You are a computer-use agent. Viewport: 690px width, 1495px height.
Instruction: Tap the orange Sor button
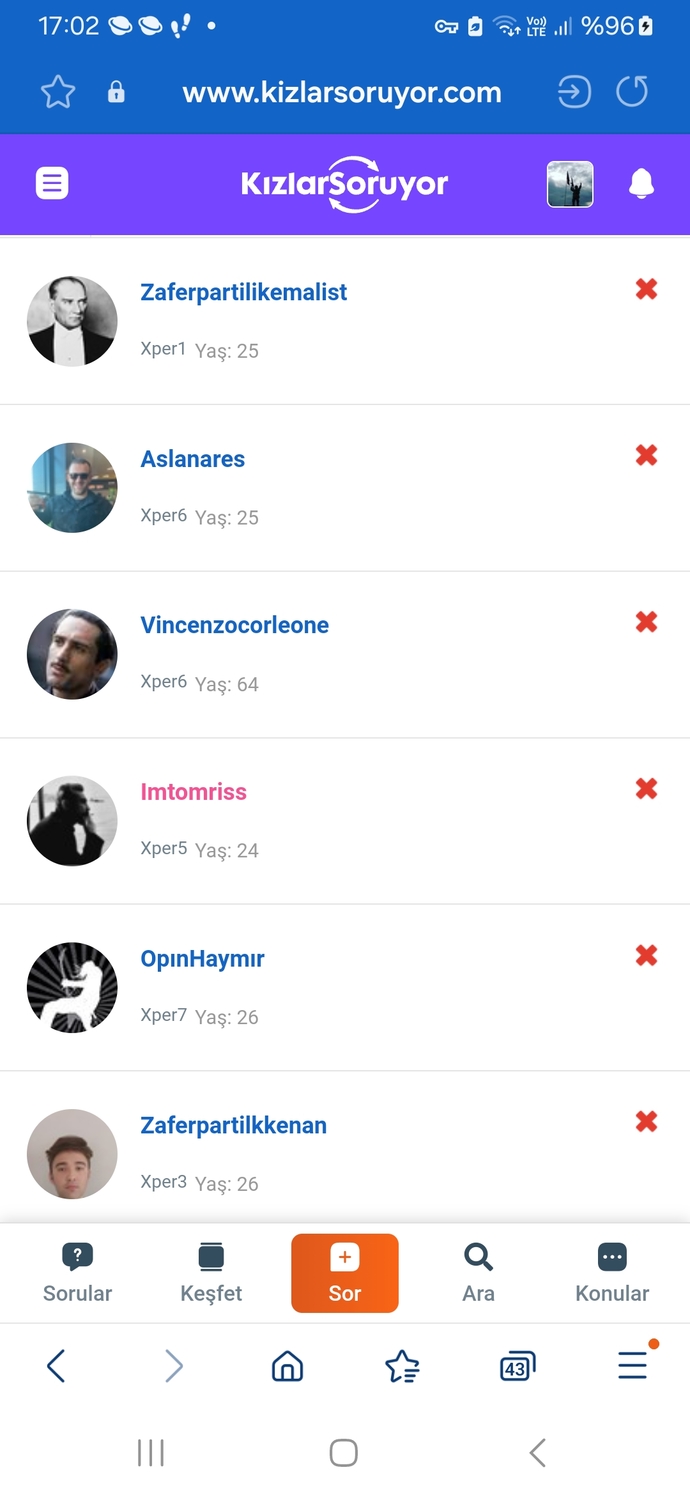[345, 1273]
